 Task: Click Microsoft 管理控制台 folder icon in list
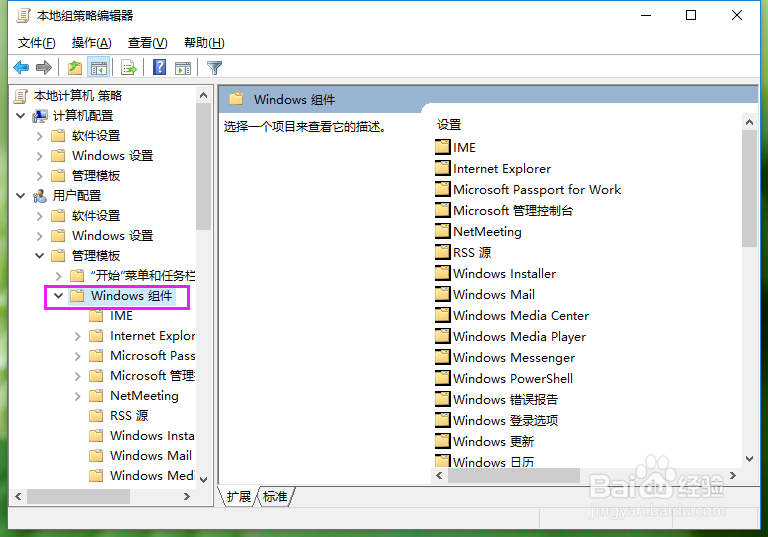click(x=442, y=210)
